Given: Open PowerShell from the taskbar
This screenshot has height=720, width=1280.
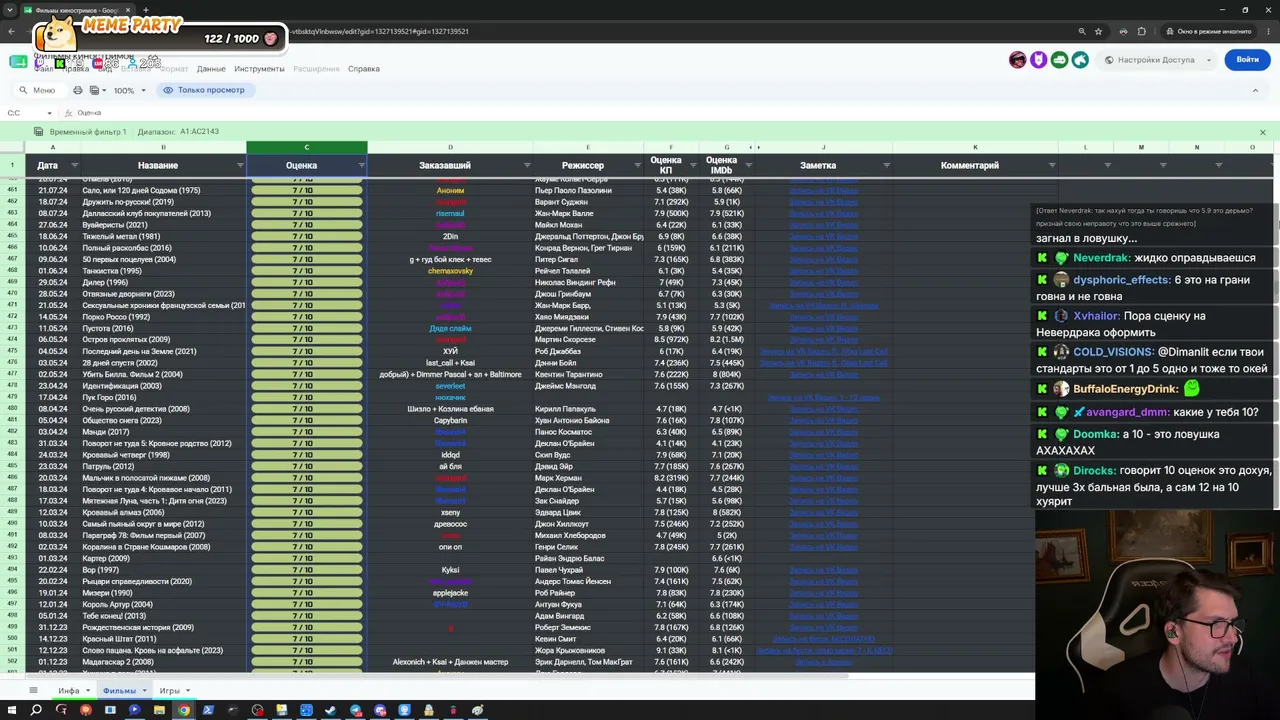Looking at the screenshot, I should [x=208, y=710].
